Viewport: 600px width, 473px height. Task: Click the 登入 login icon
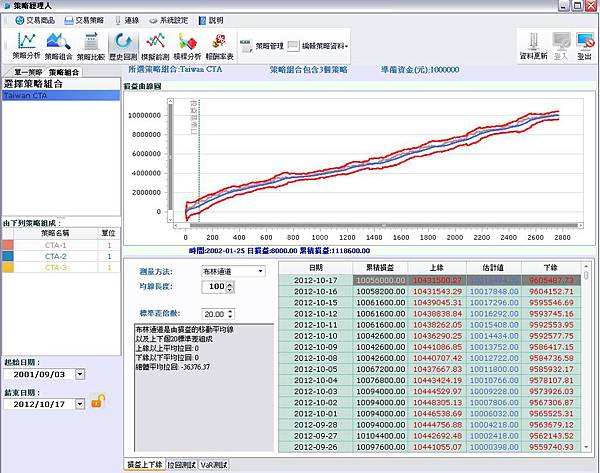[561, 46]
